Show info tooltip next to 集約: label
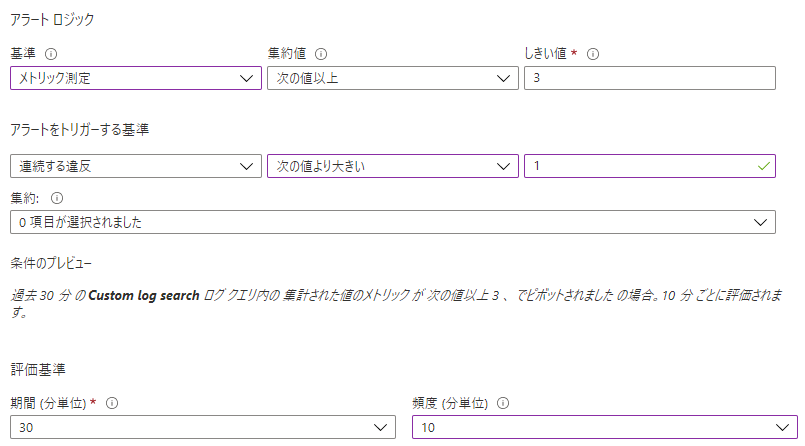Viewport: 805px width, 446px height. pos(57,198)
